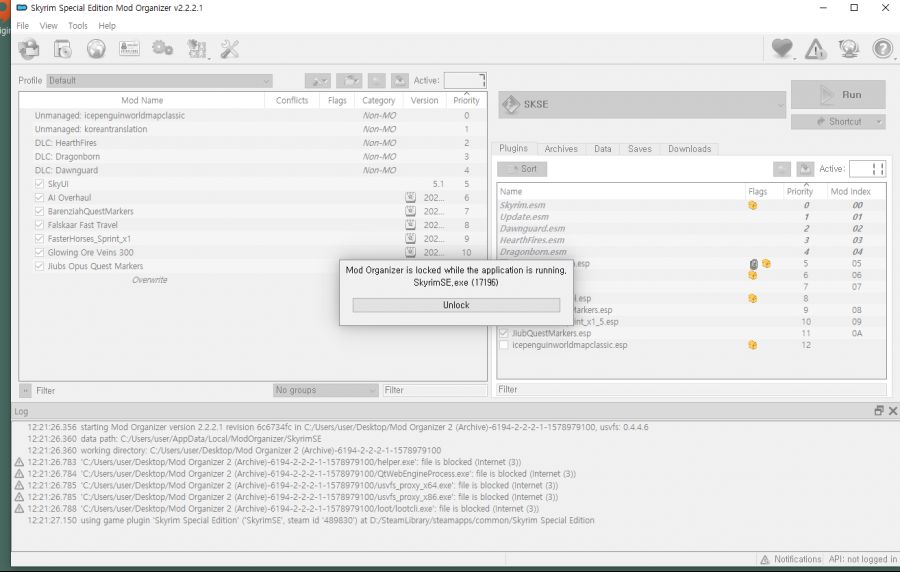This screenshot has width=900, height=572.
Task: Enable the icepenguinworldmapclassic.esp plugin checkbox
Action: [504, 345]
